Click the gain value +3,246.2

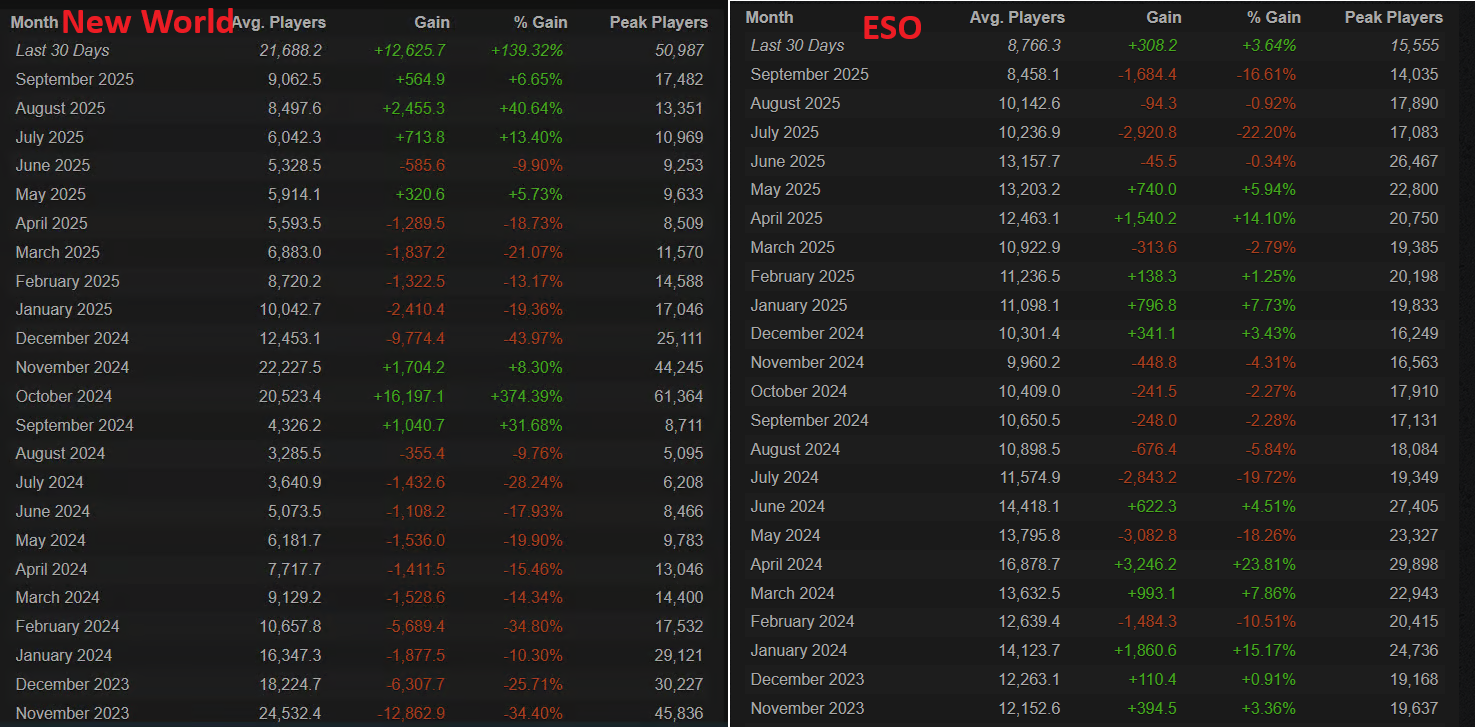[1146, 564]
